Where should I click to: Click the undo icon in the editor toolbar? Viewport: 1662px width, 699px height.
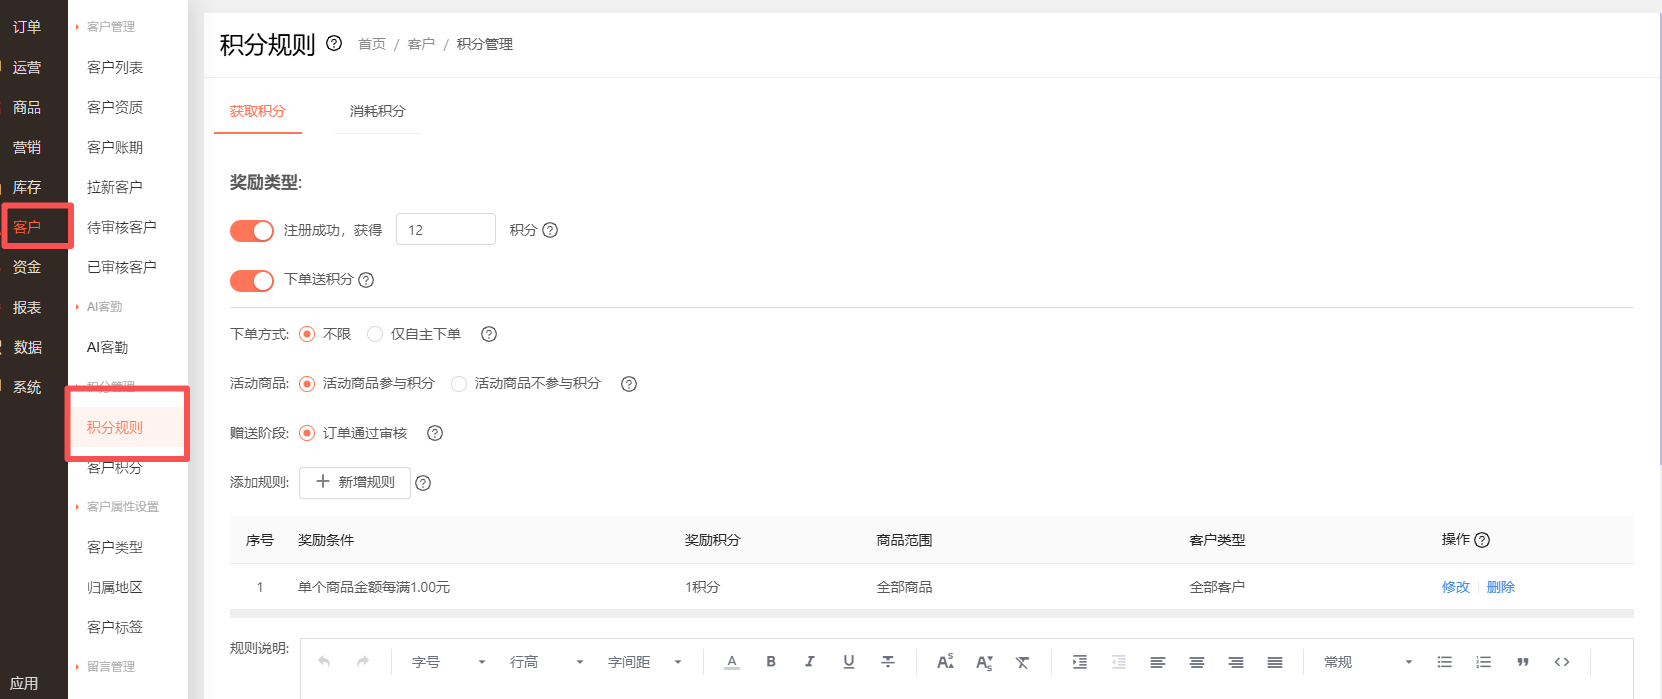click(324, 662)
